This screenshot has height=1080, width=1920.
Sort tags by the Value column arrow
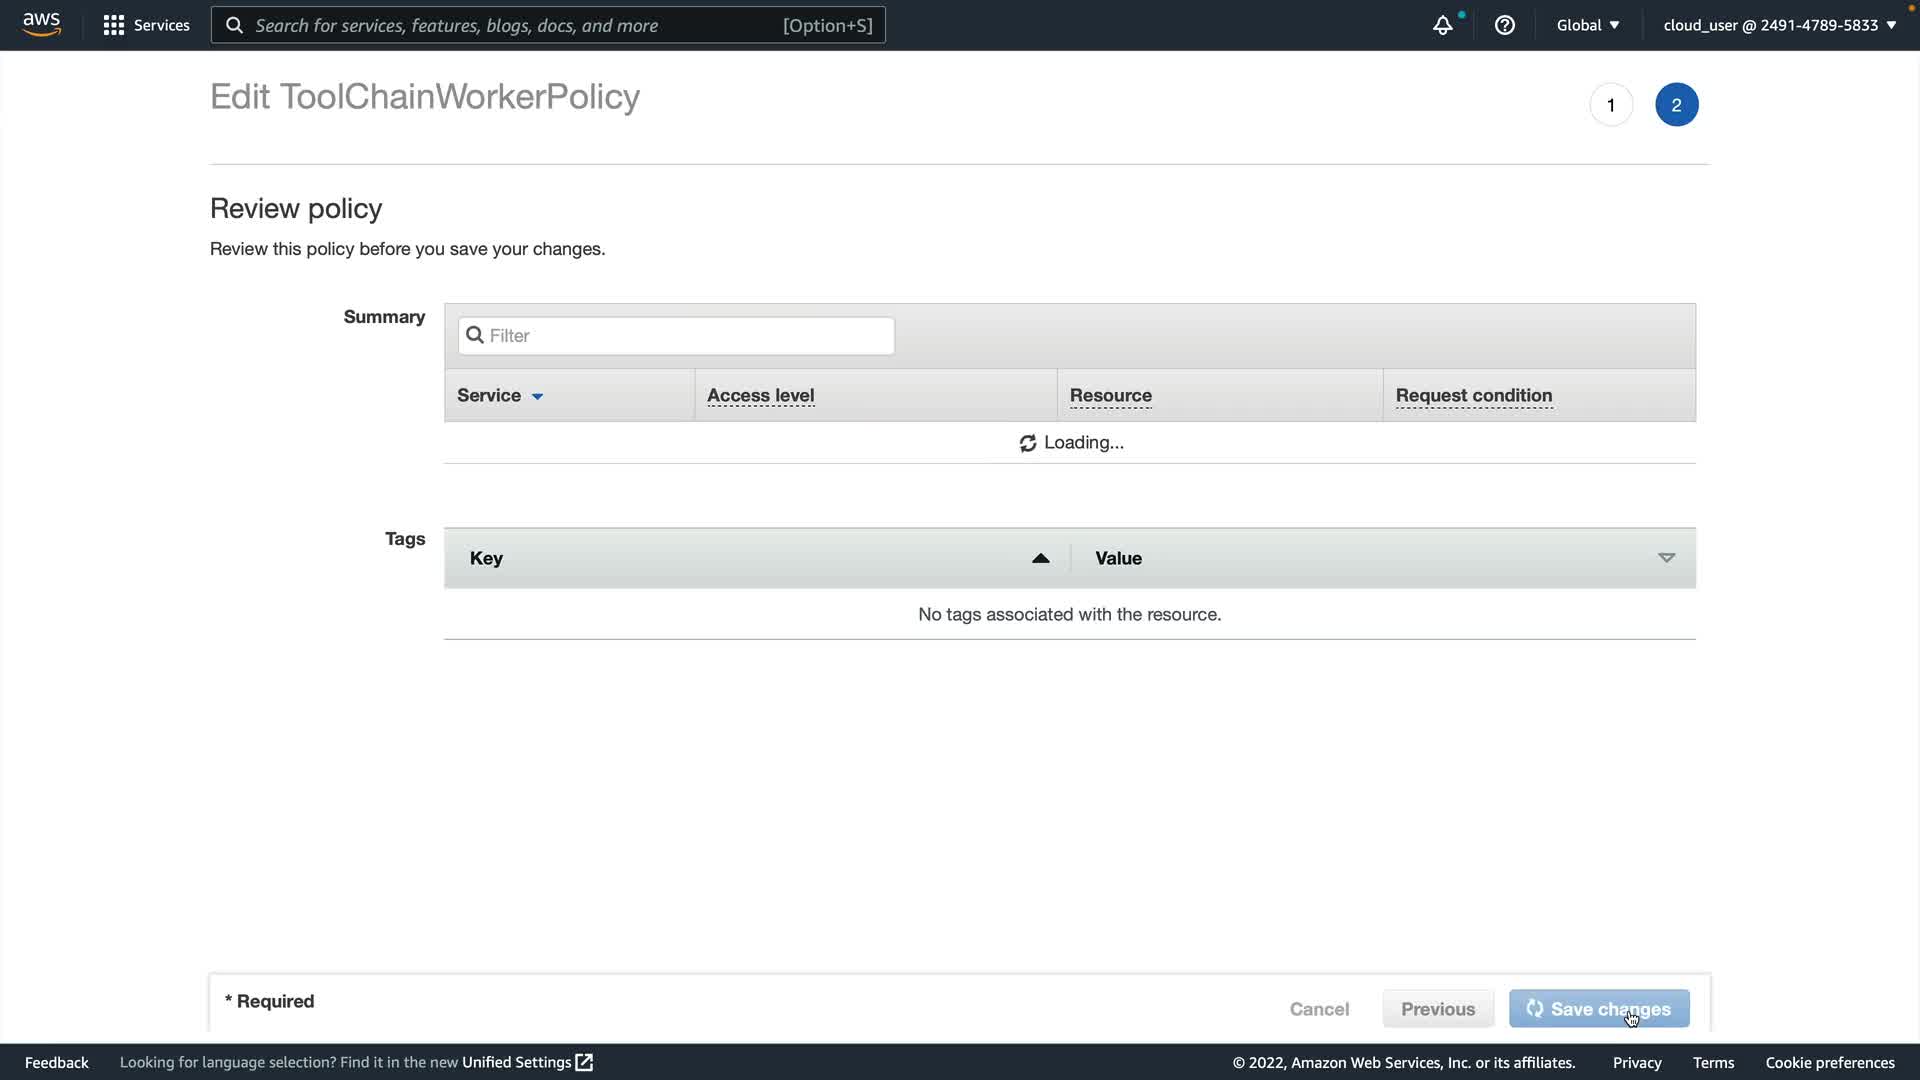click(1666, 558)
